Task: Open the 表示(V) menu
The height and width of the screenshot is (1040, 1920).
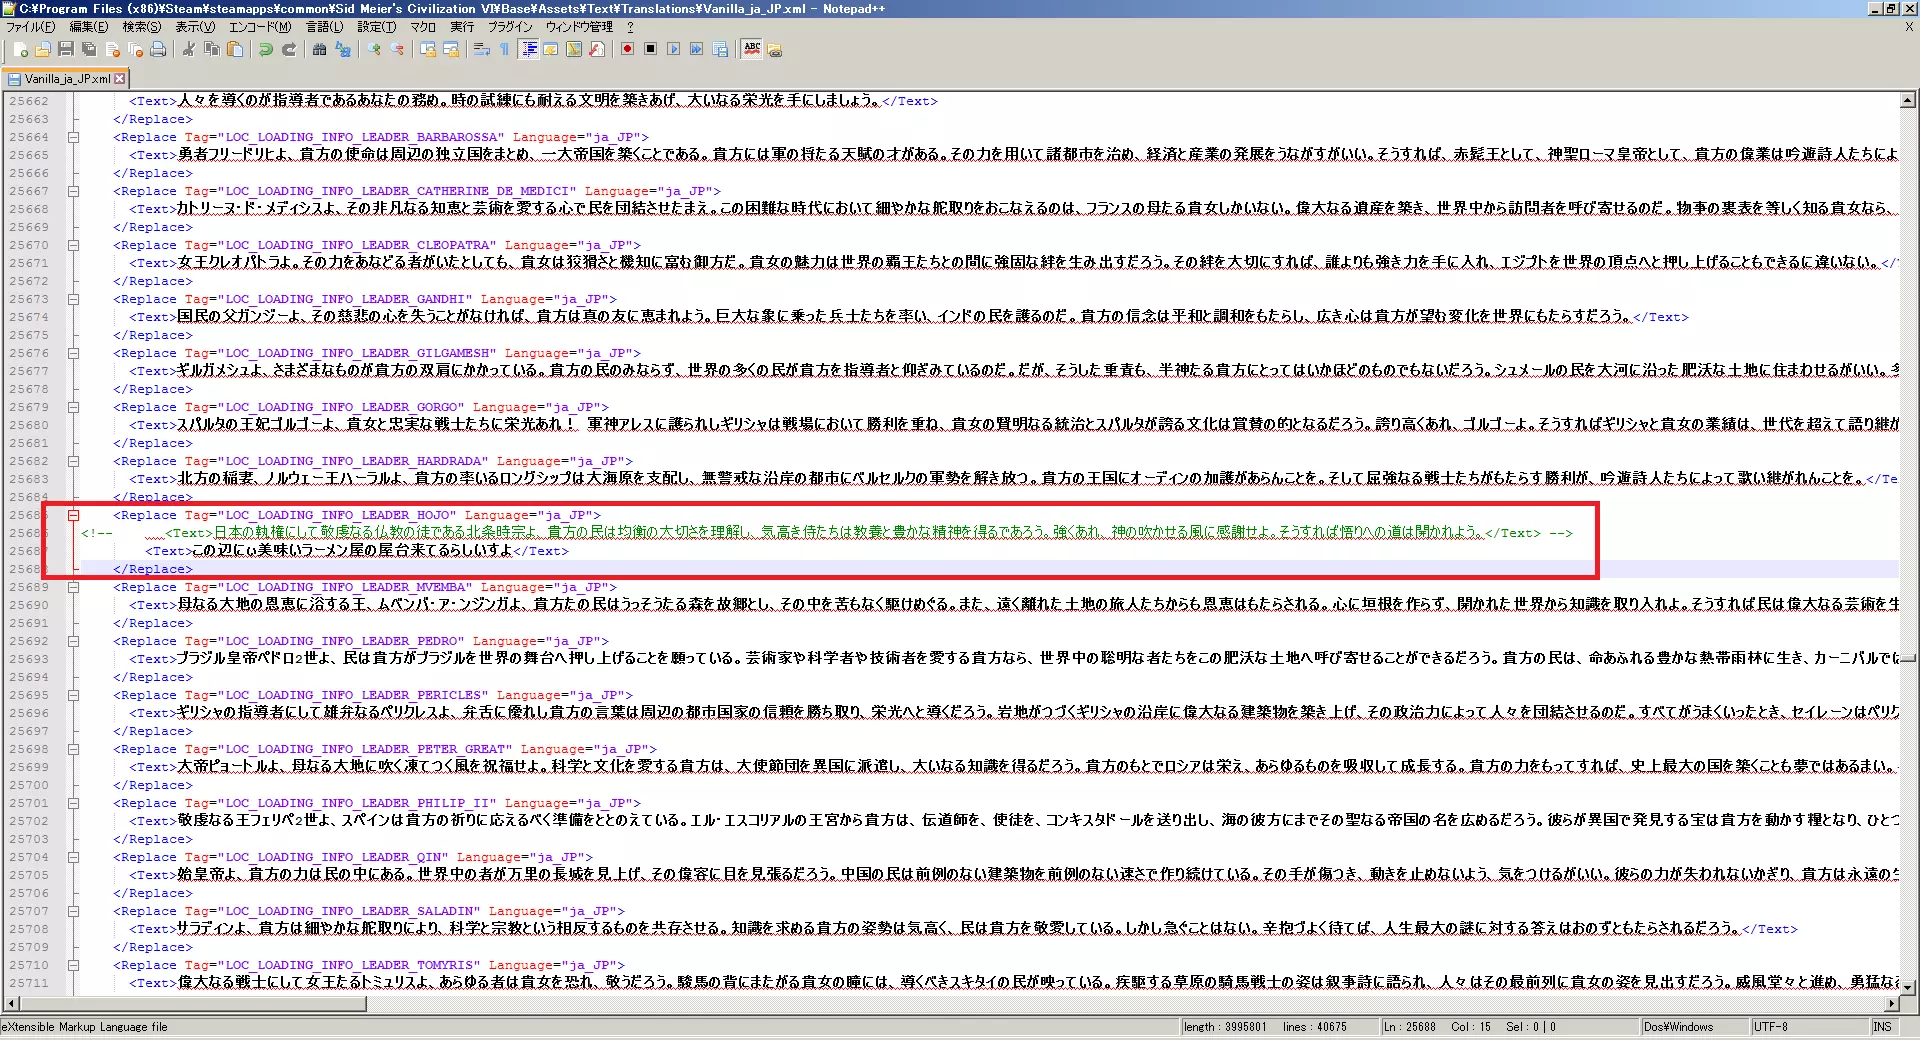Action: (195, 27)
